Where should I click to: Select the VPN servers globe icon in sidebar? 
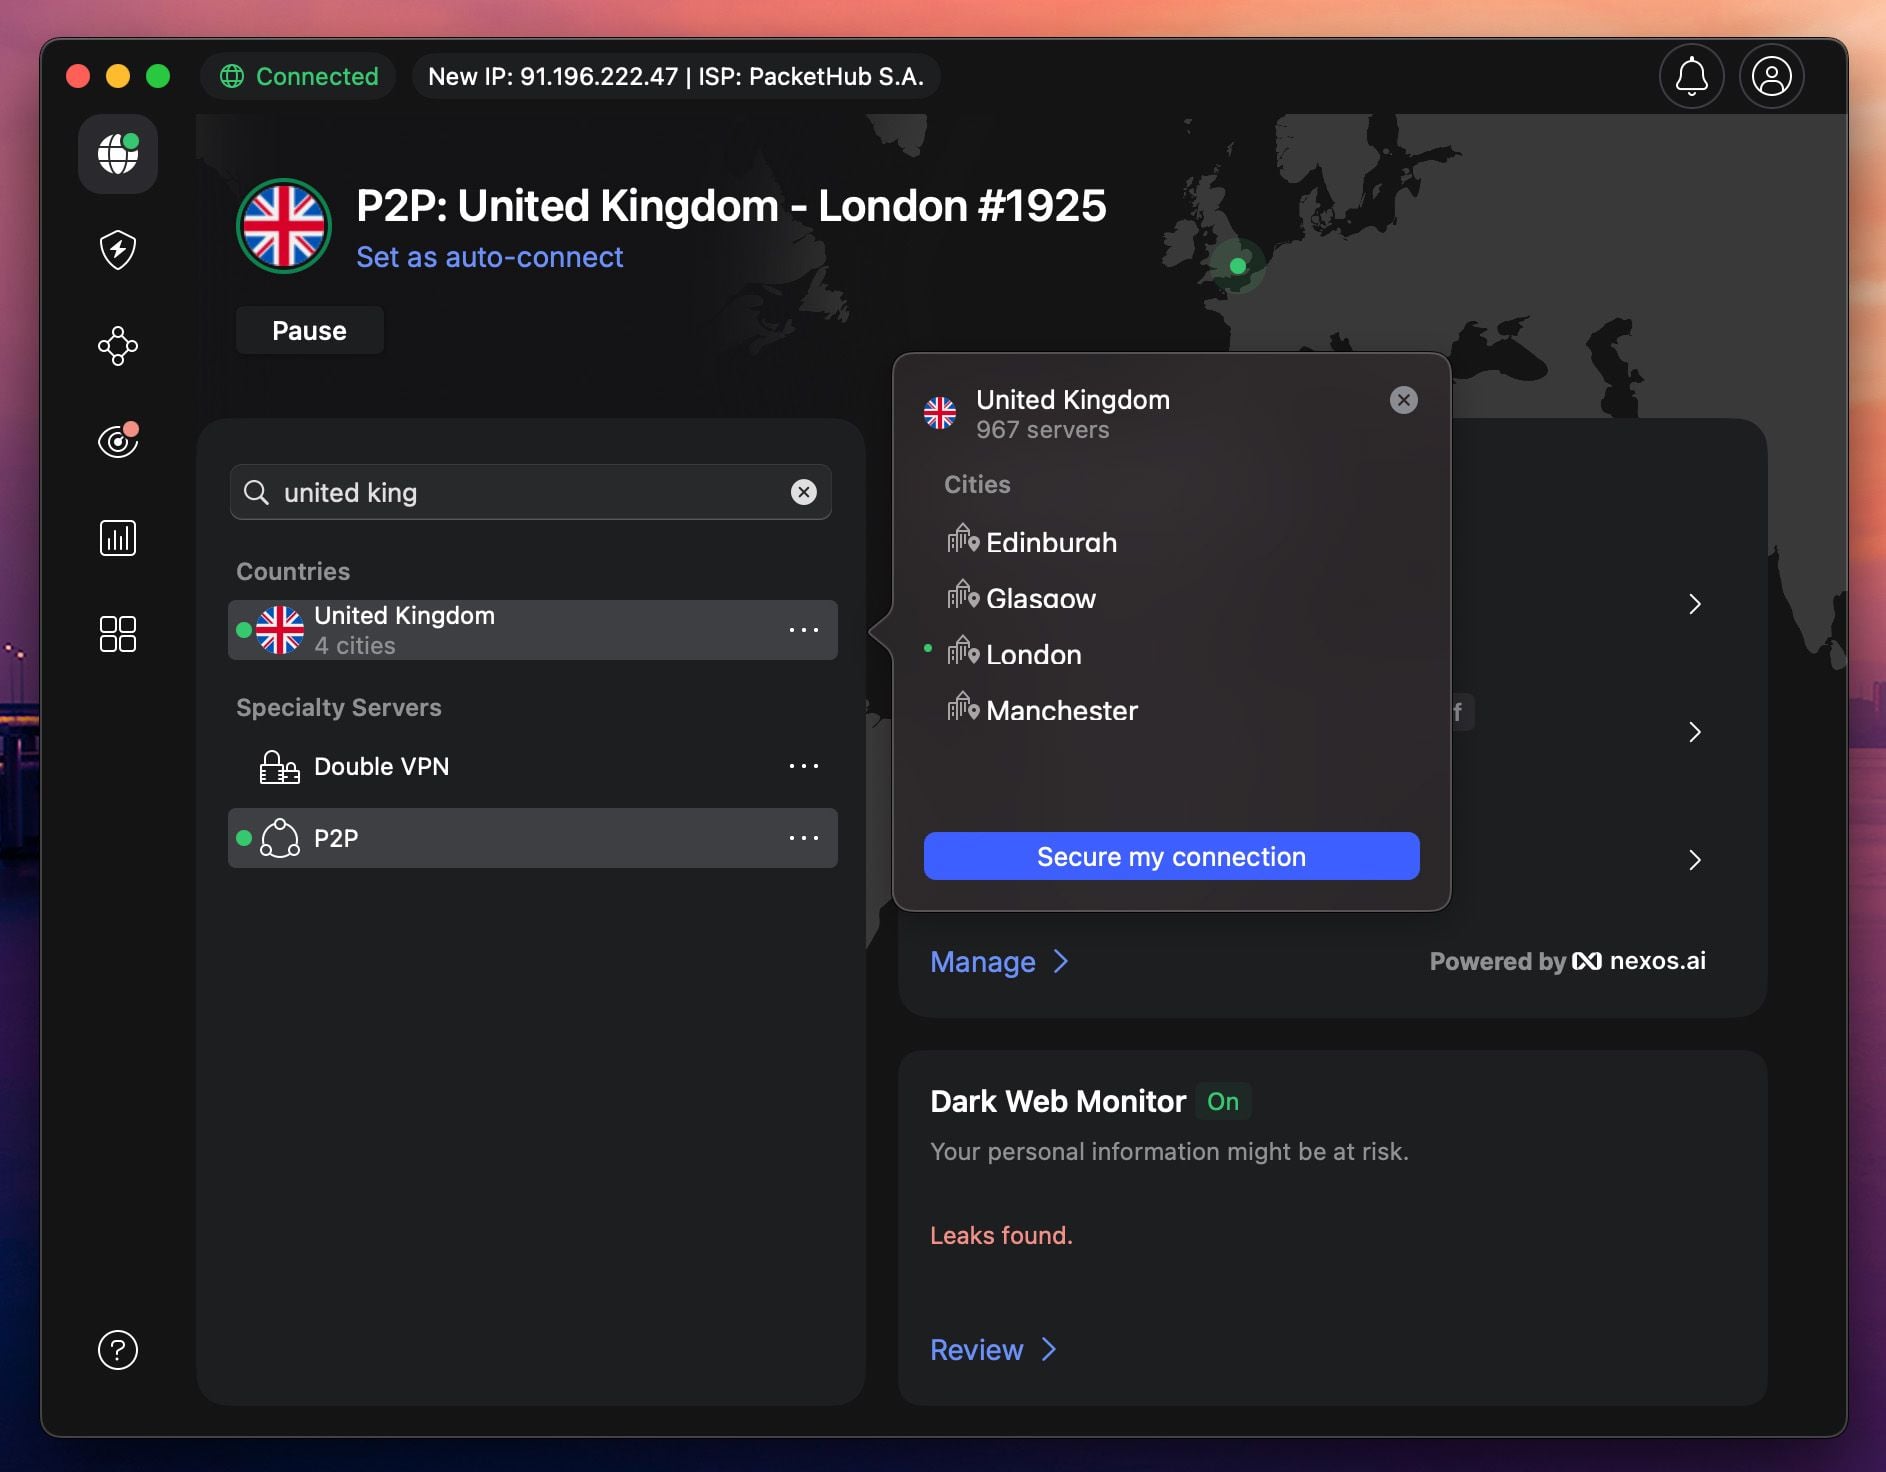(x=117, y=154)
